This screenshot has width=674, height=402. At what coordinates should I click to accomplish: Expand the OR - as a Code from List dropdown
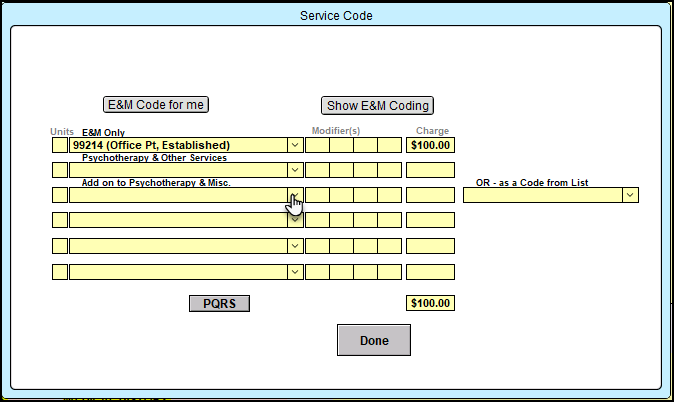(630, 195)
